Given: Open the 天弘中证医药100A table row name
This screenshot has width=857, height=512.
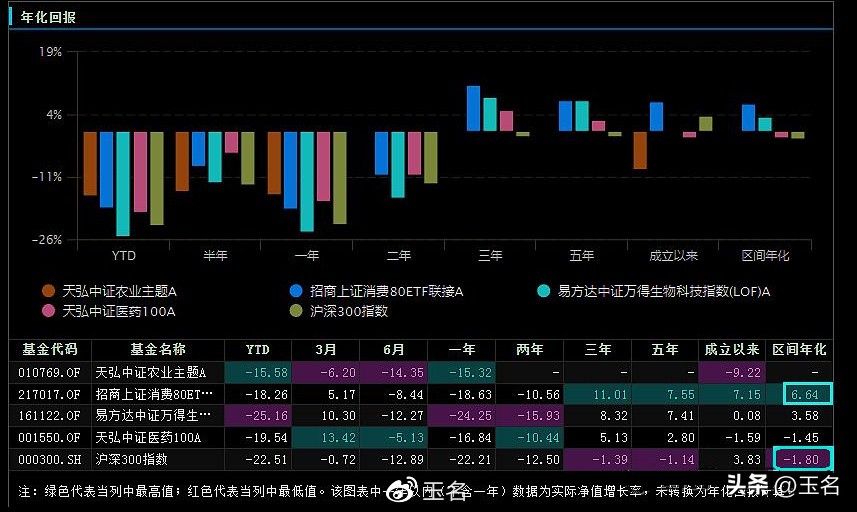Looking at the screenshot, I should coord(148,438).
